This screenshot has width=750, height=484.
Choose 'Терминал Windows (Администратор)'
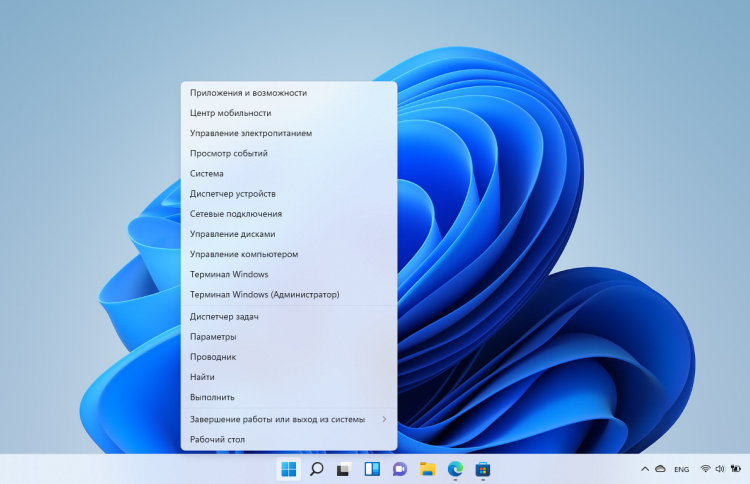[265, 295]
